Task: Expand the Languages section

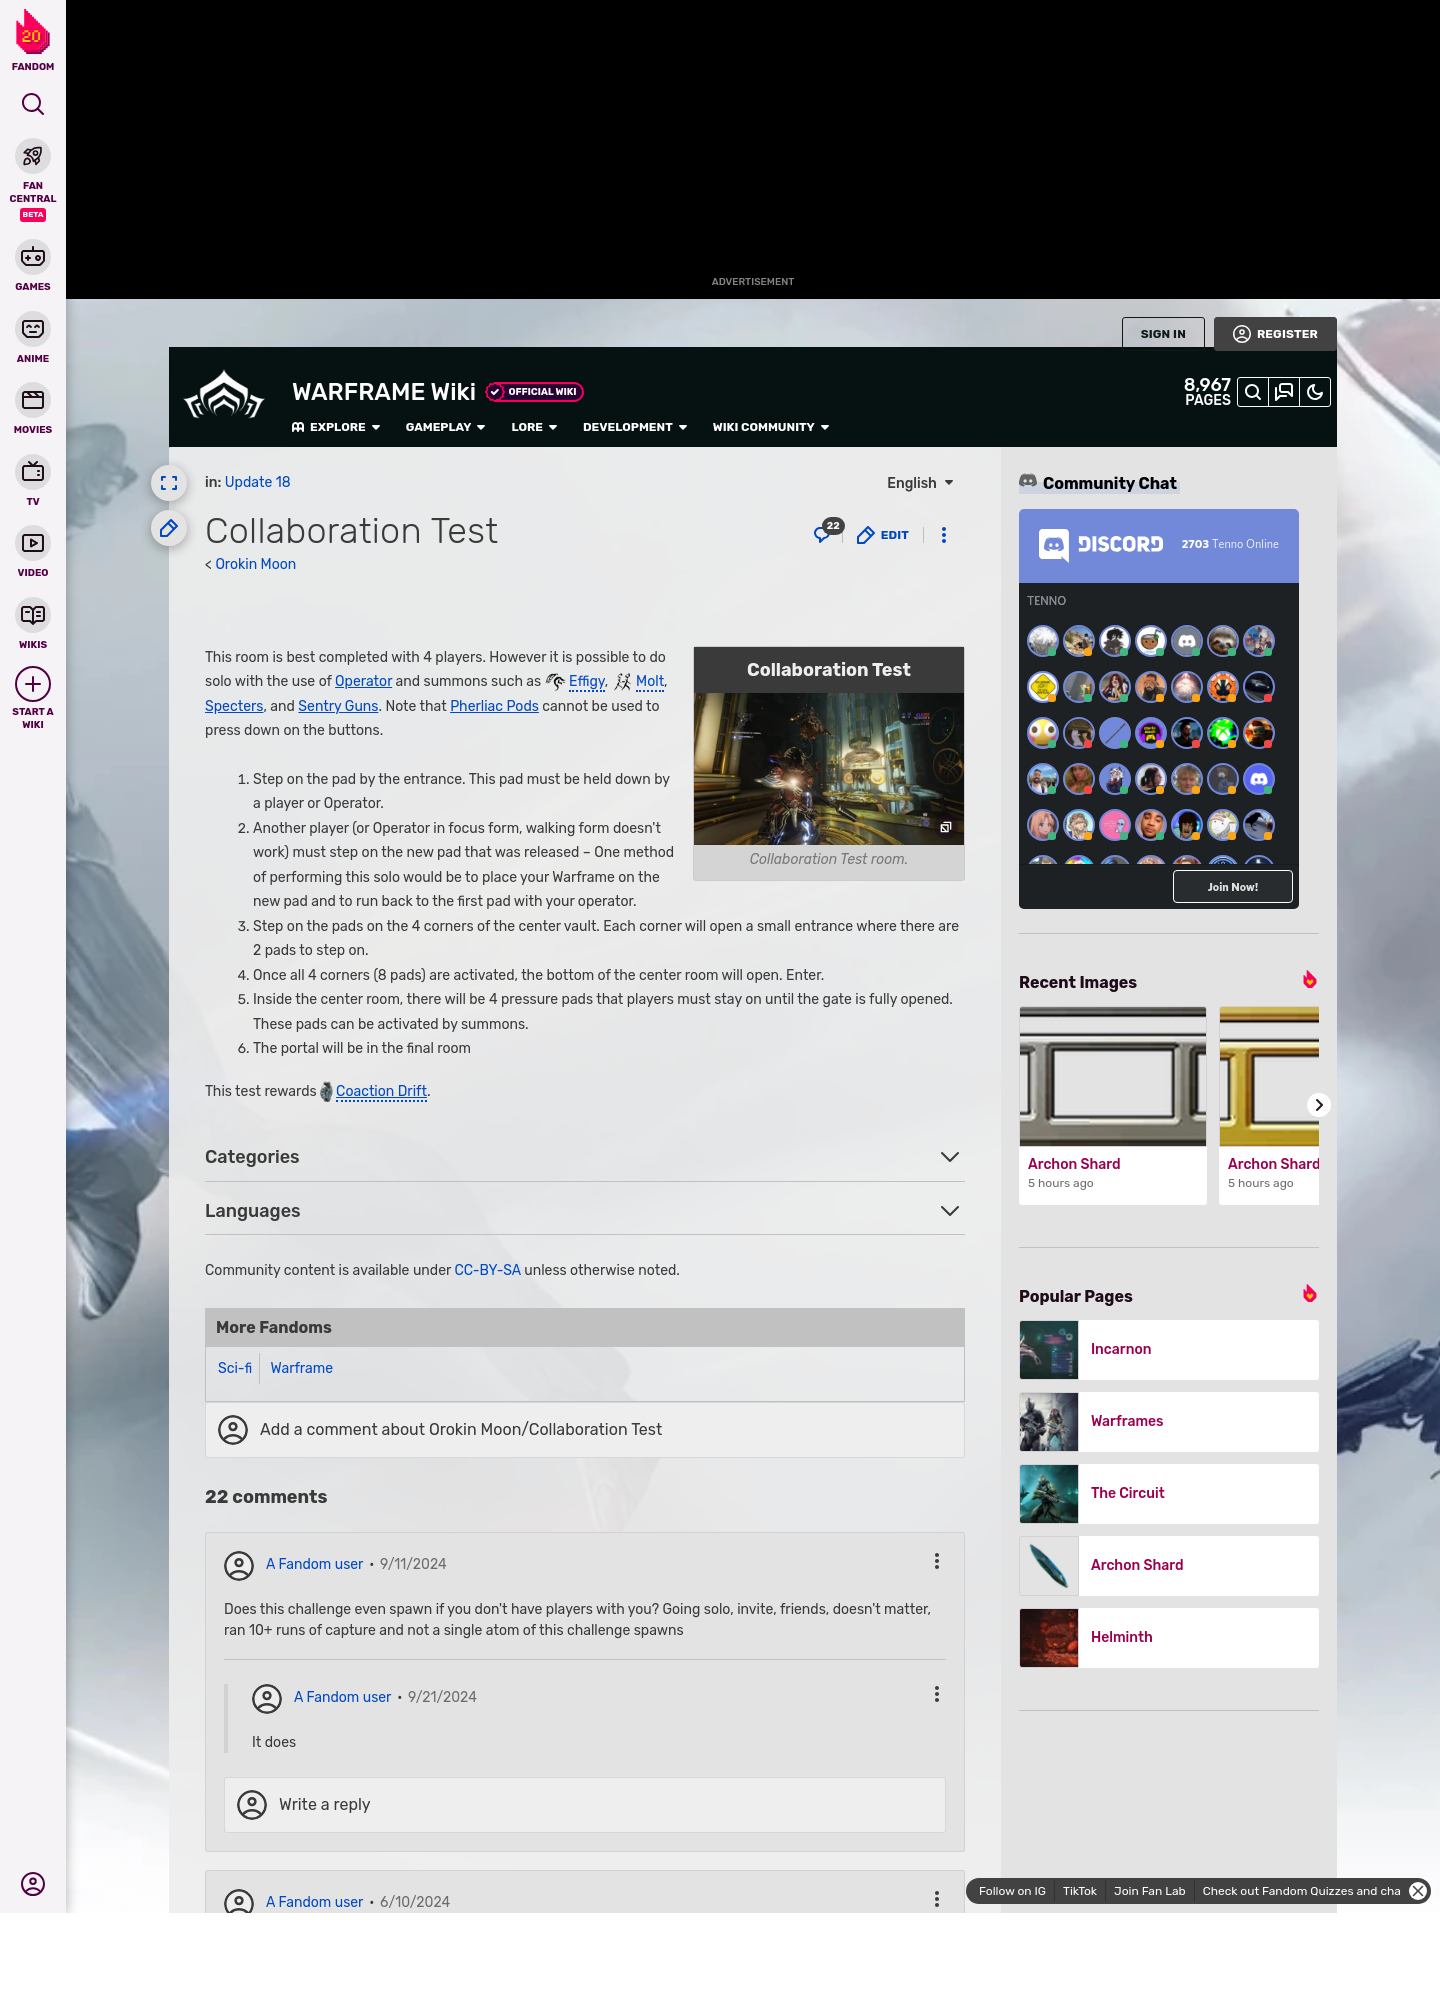Action: coord(585,1211)
